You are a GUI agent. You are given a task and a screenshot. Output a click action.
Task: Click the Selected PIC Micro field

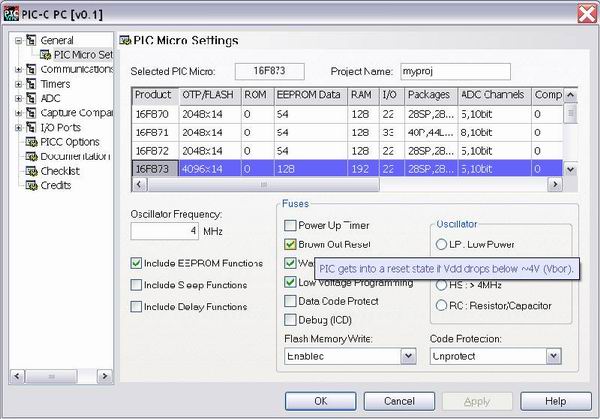click(269, 72)
